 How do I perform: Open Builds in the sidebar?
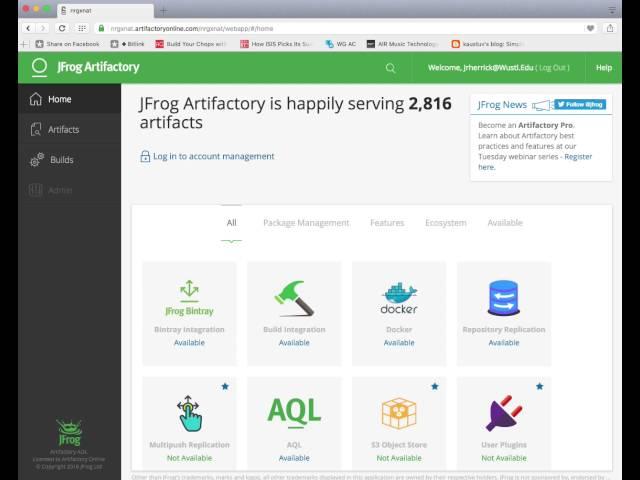pos(69,160)
